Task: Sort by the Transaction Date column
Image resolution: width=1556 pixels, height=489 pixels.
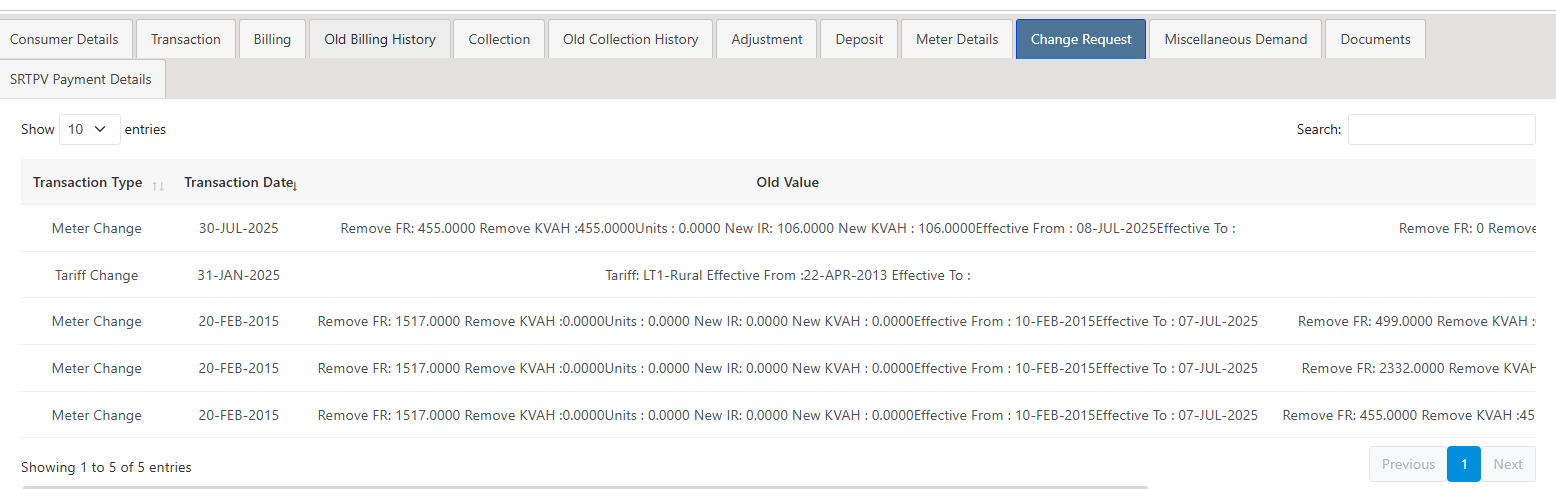Action: [x=240, y=182]
